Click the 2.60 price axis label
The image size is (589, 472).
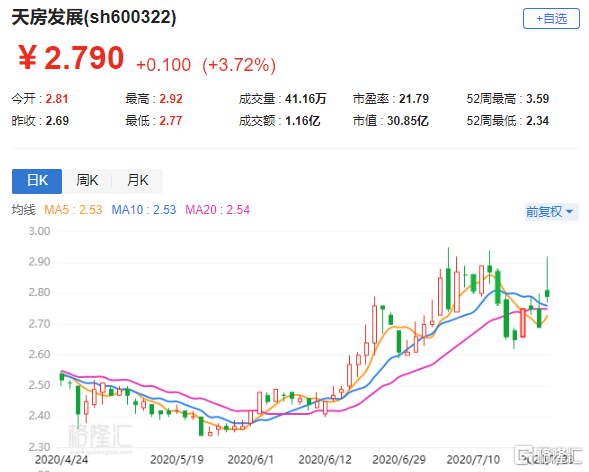pyautogui.click(x=39, y=354)
